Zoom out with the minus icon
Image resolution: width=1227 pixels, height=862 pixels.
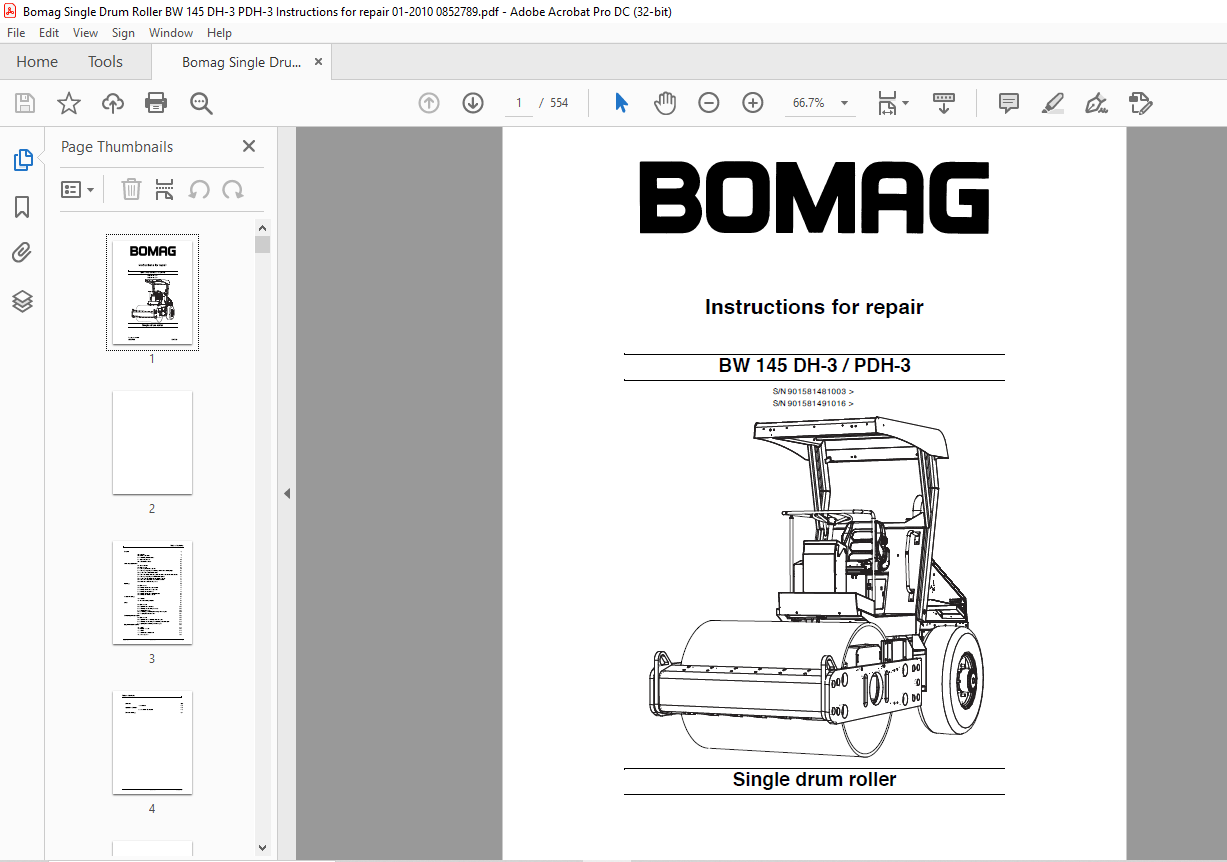709,103
